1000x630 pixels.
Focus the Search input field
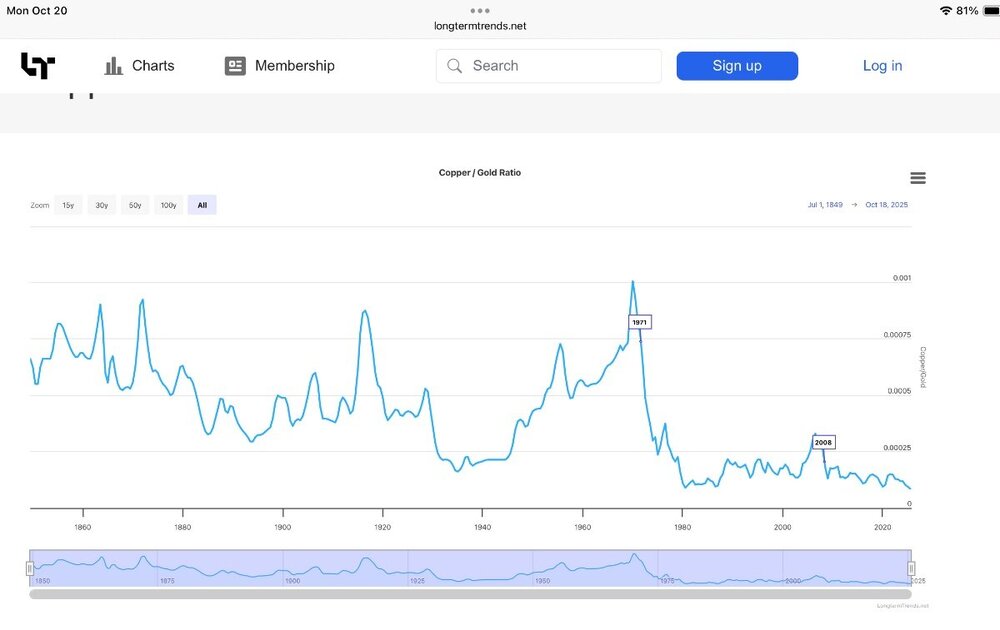pyautogui.click(x=548, y=66)
